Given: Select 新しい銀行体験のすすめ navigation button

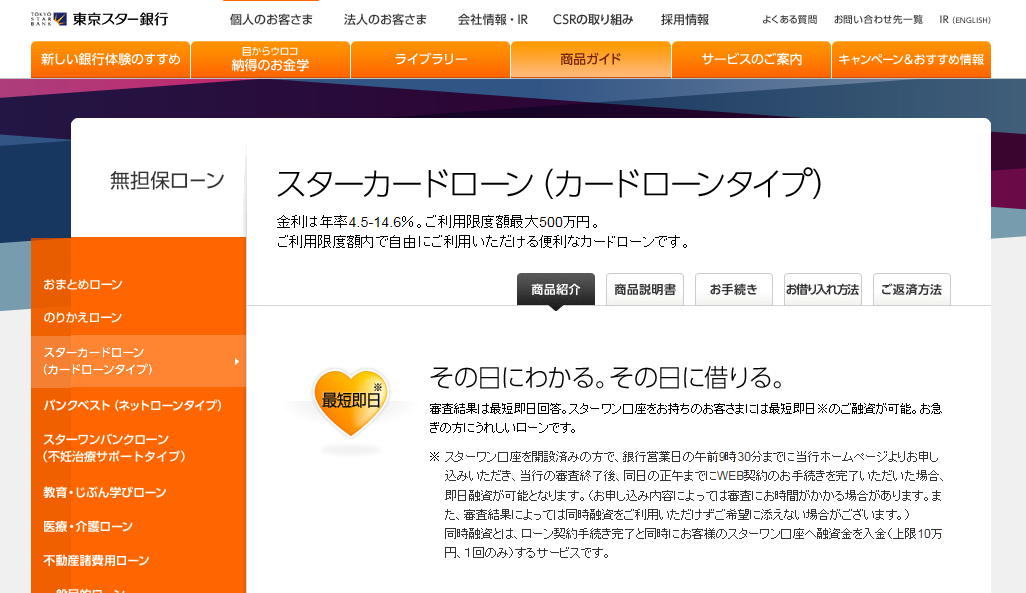Looking at the screenshot, I should click(111, 60).
